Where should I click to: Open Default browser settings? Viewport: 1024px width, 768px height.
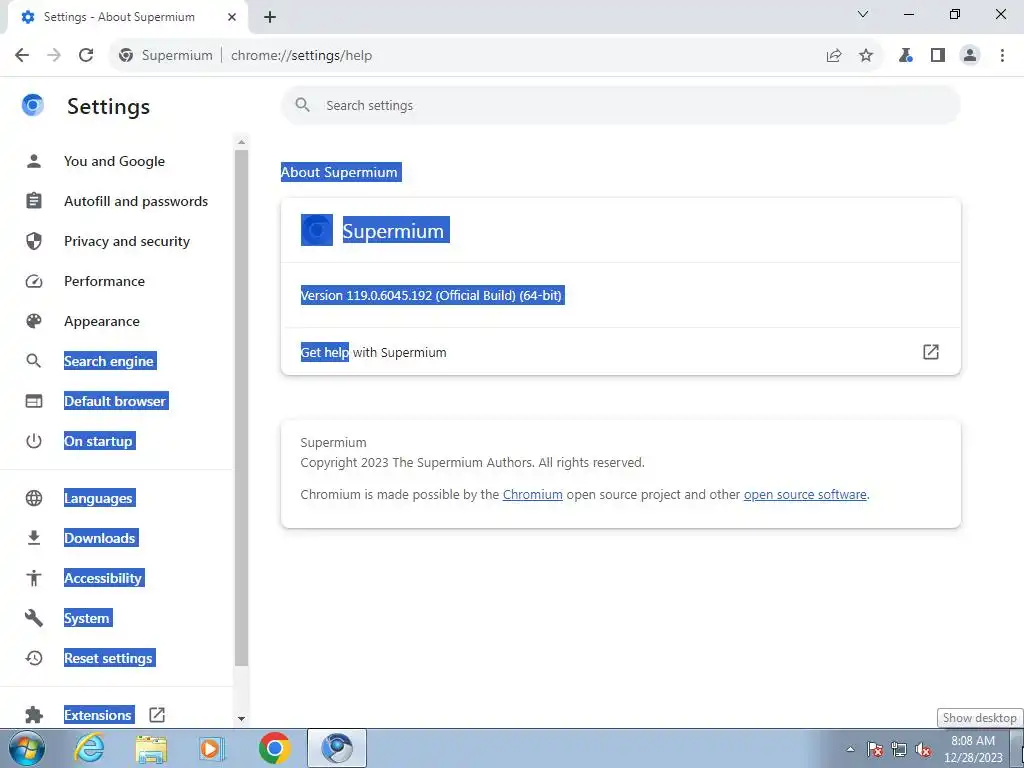click(x=116, y=401)
